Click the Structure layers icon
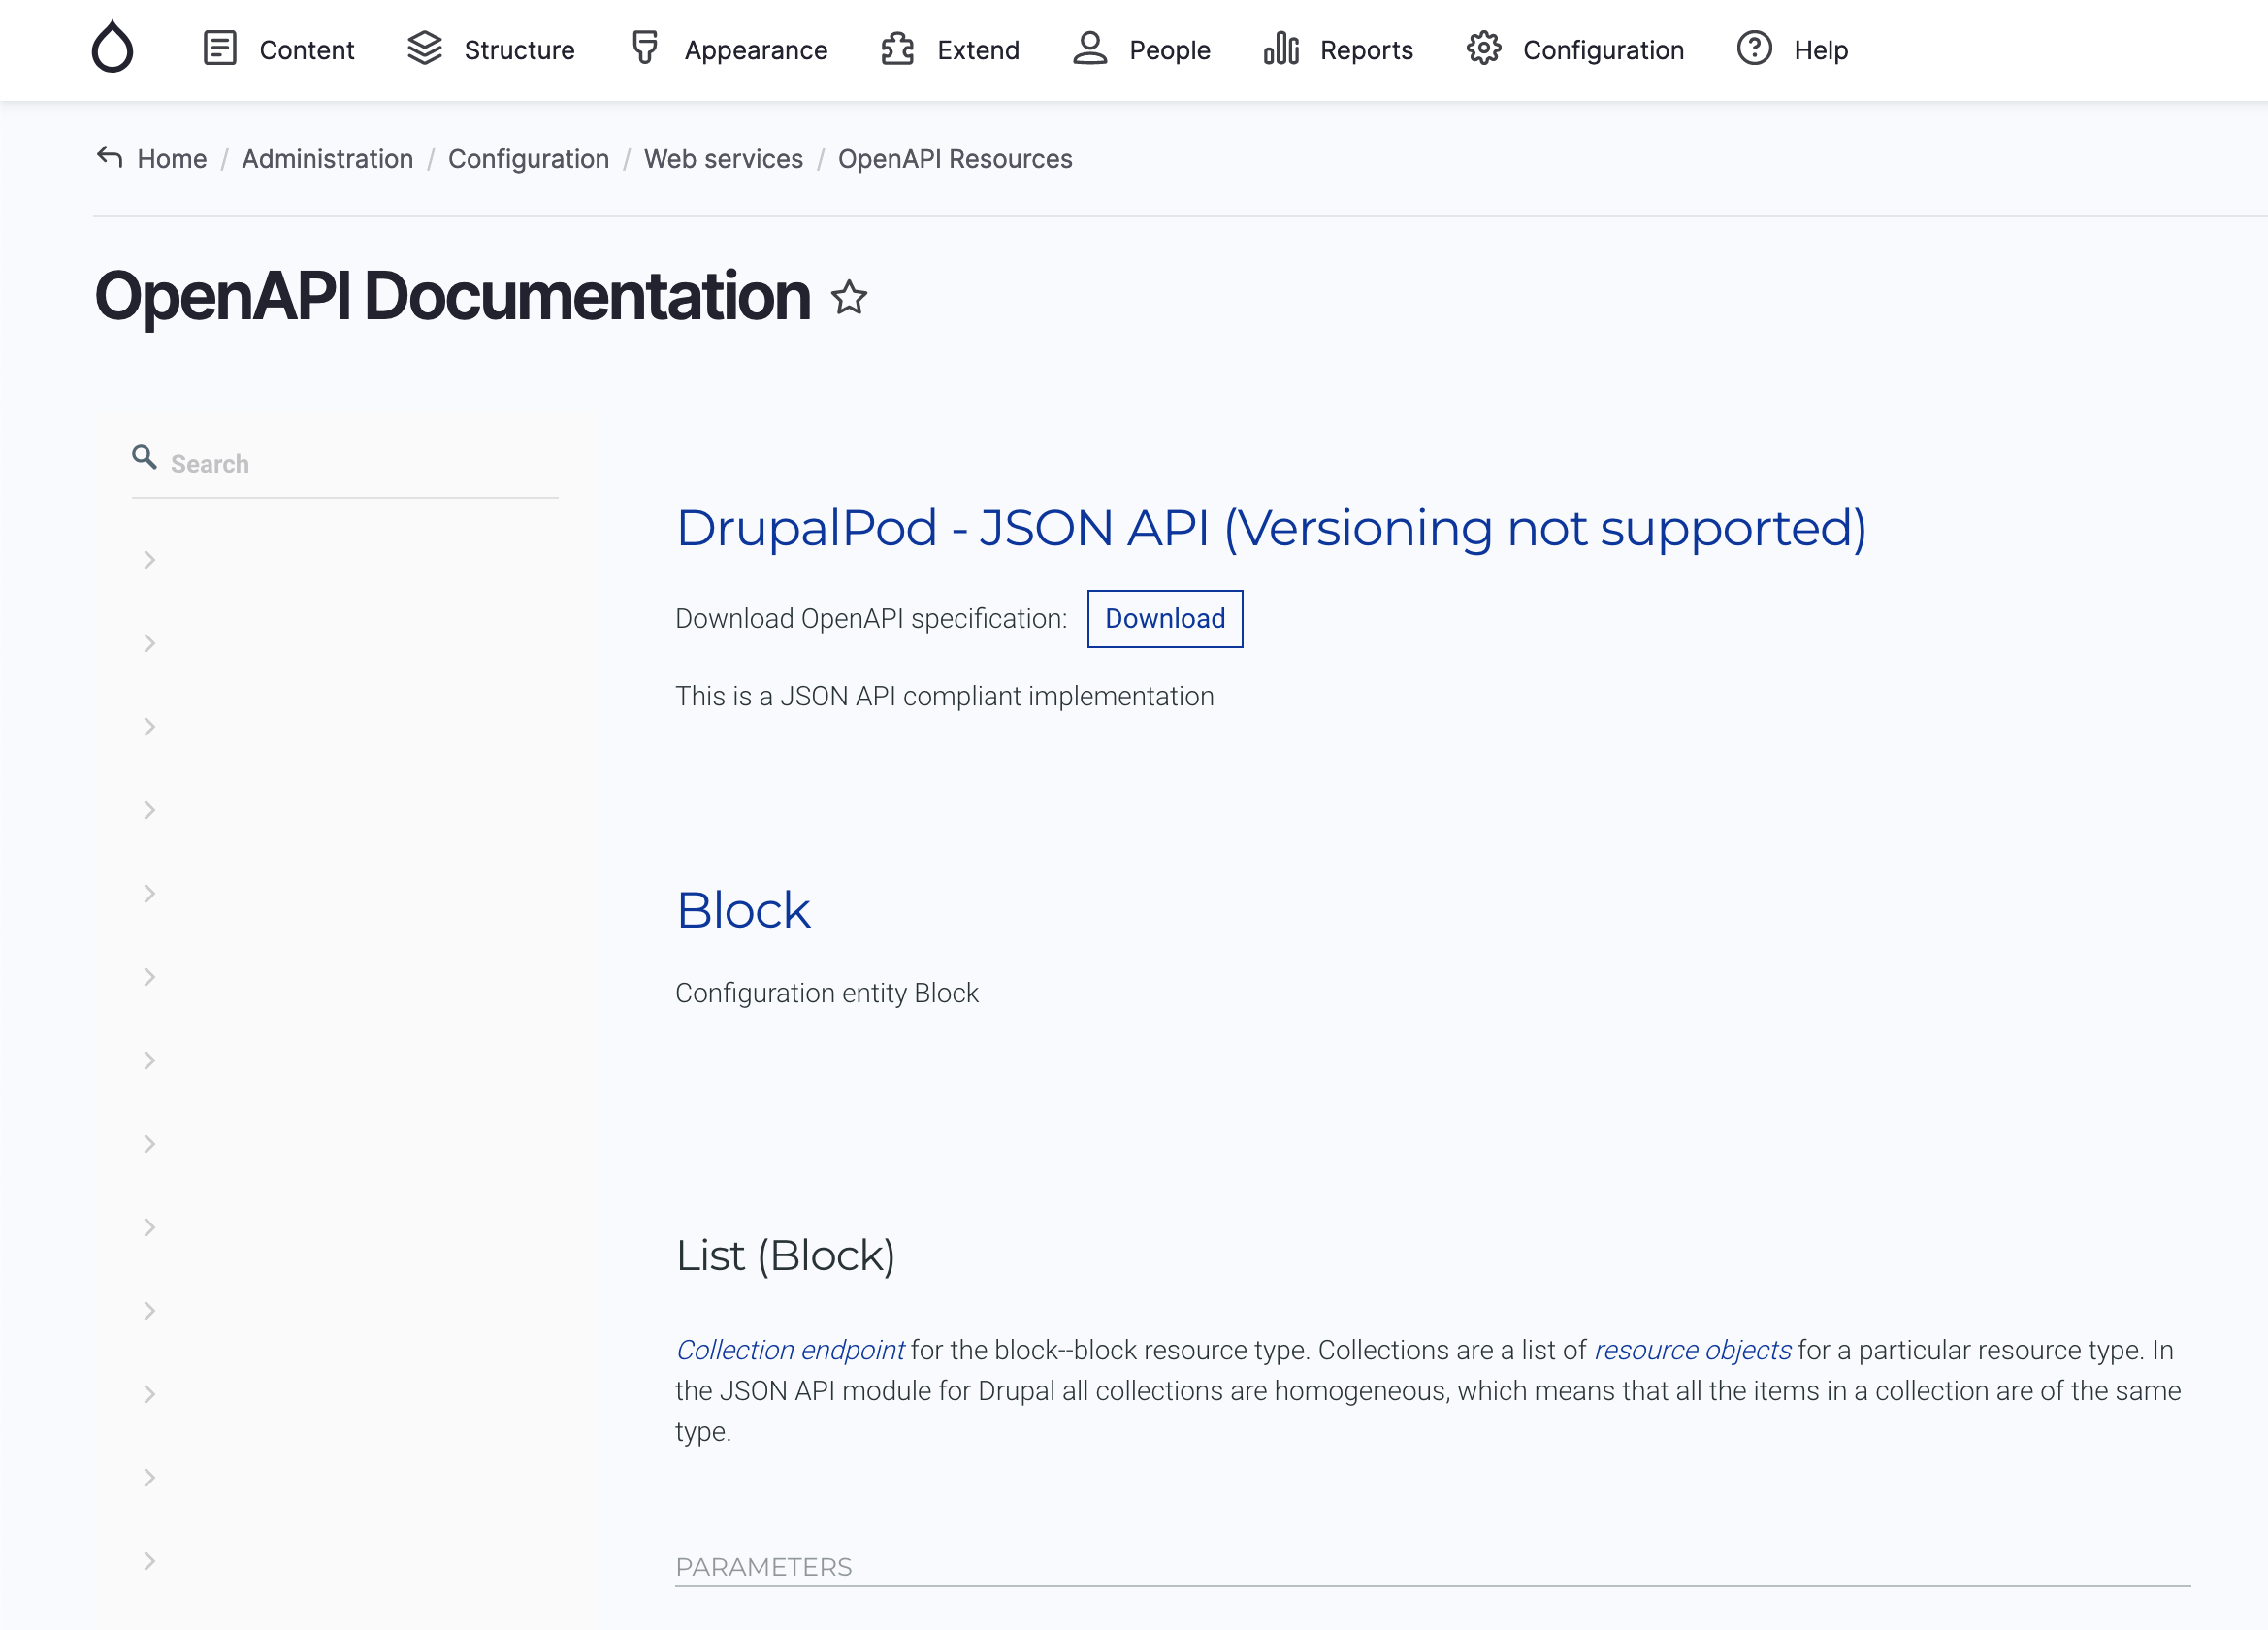This screenshot has height=1630, width=2268. [425, 48]
